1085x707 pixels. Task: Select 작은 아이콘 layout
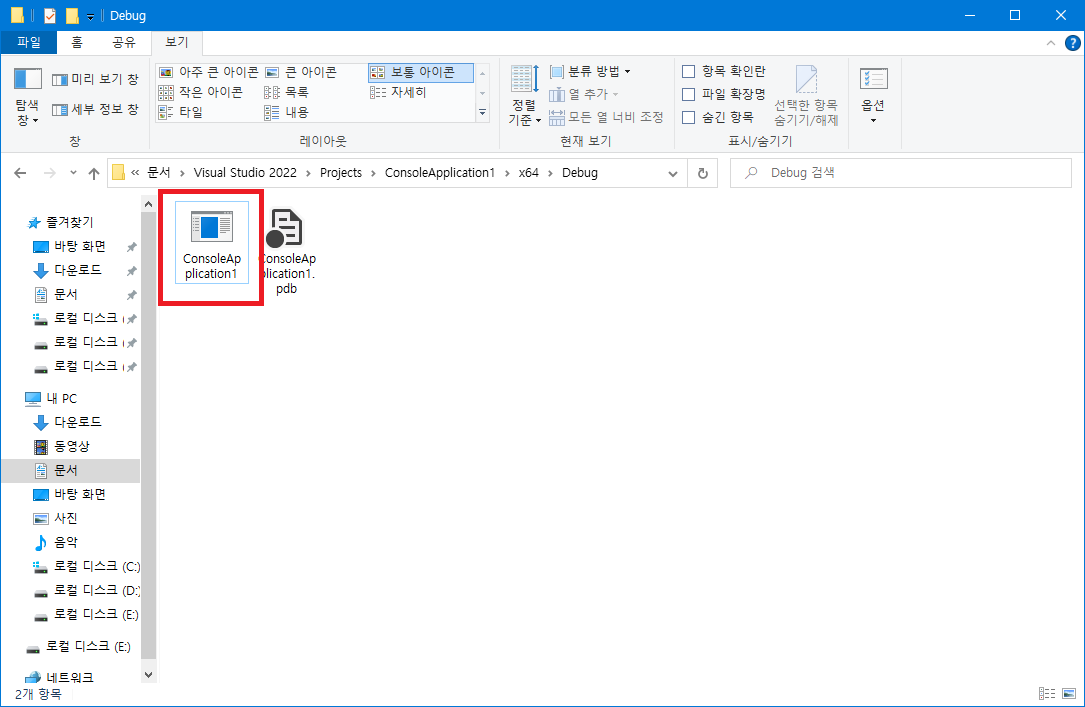(x=201, y=92)
